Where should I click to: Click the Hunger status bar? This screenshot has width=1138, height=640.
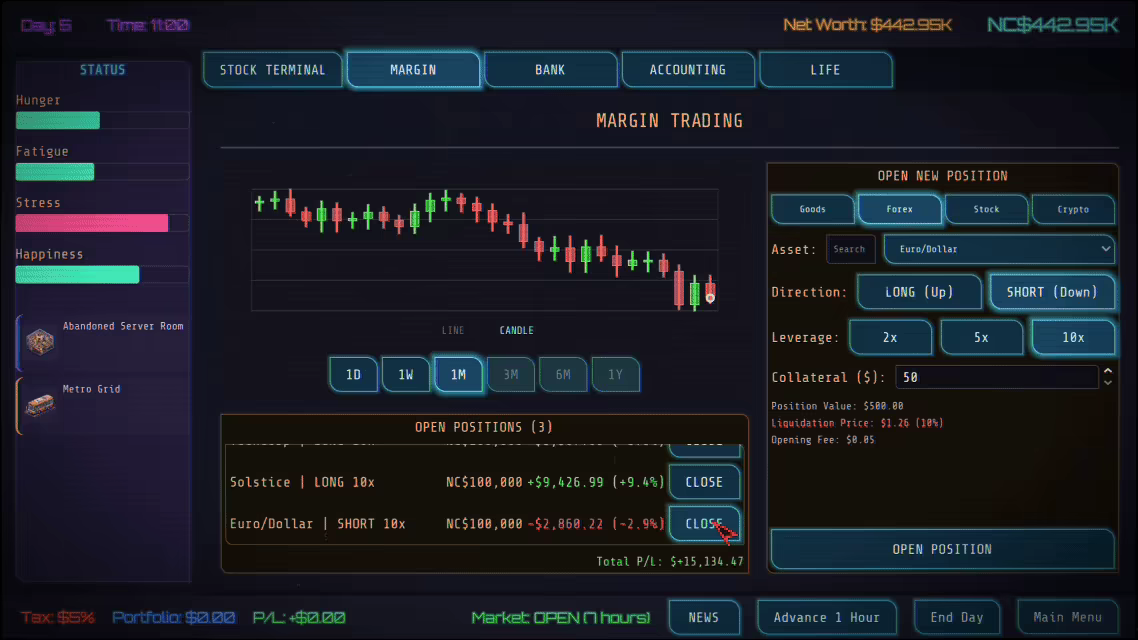coord(102,120)
